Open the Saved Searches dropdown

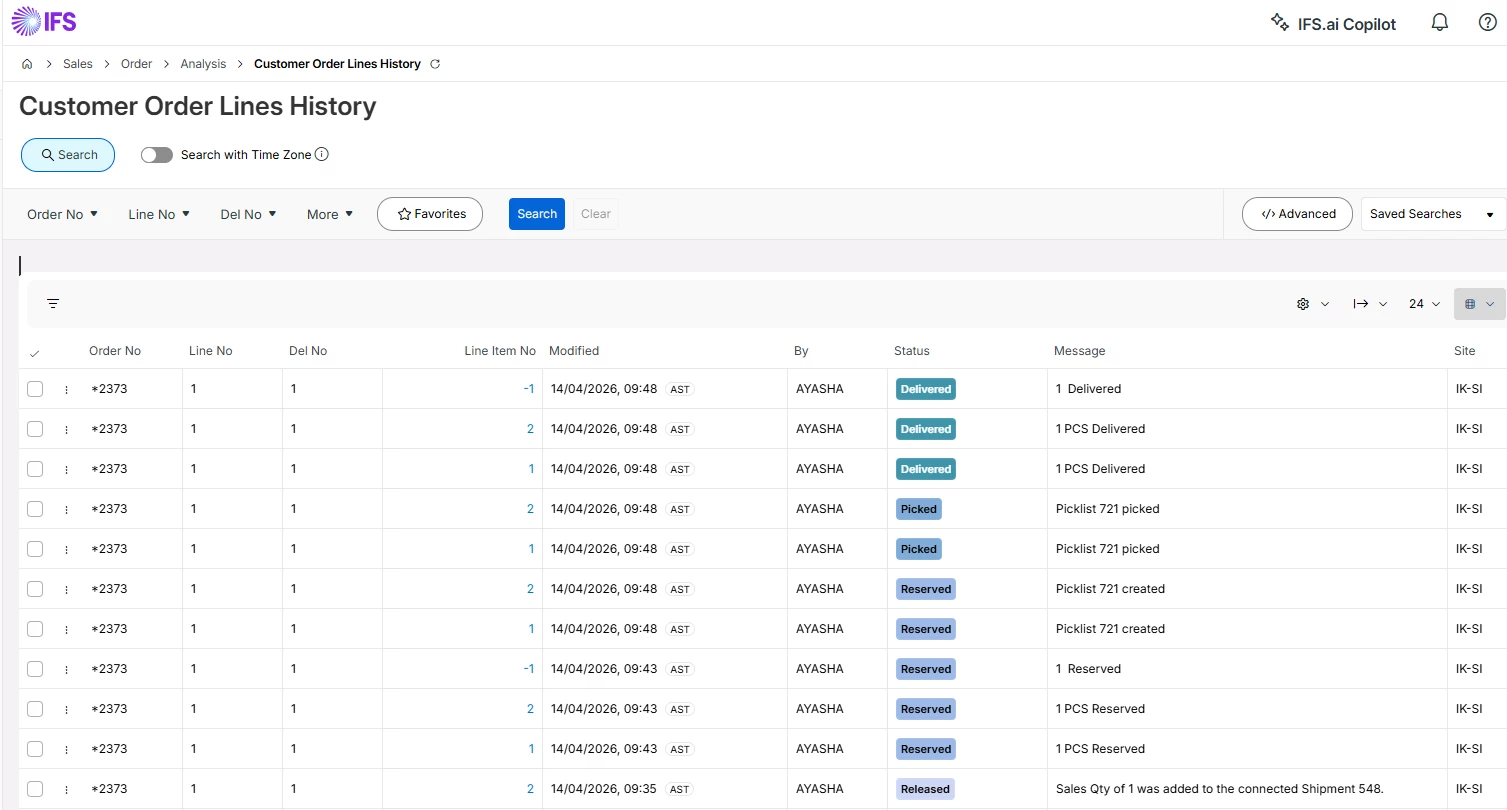coord(1432,214)
